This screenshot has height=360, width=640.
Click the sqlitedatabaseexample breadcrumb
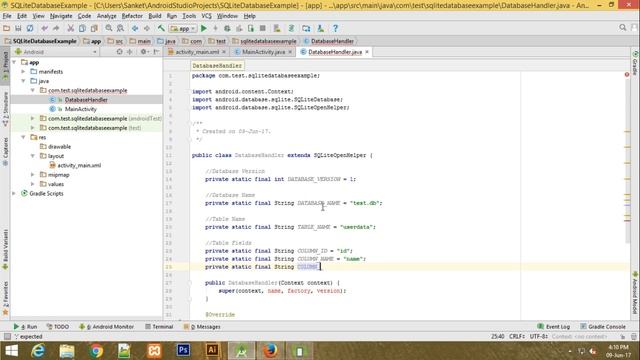[268, 41]
